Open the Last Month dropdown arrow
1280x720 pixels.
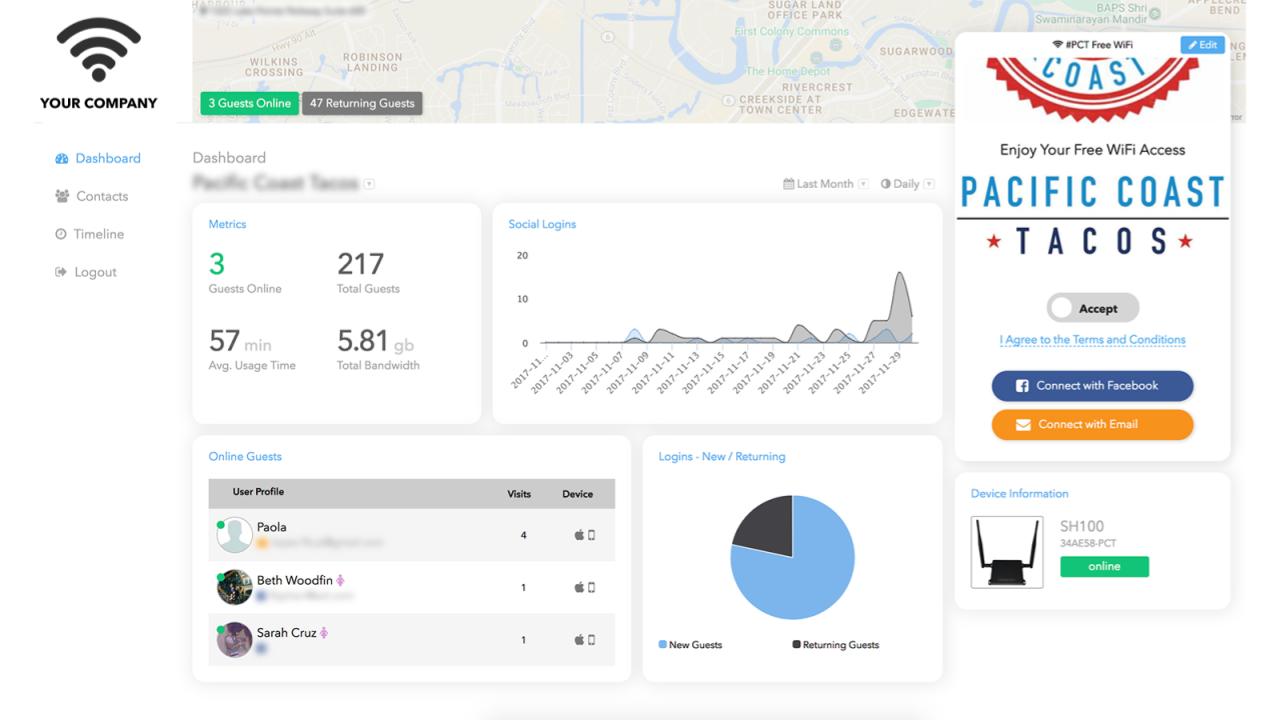pos(863,184)
